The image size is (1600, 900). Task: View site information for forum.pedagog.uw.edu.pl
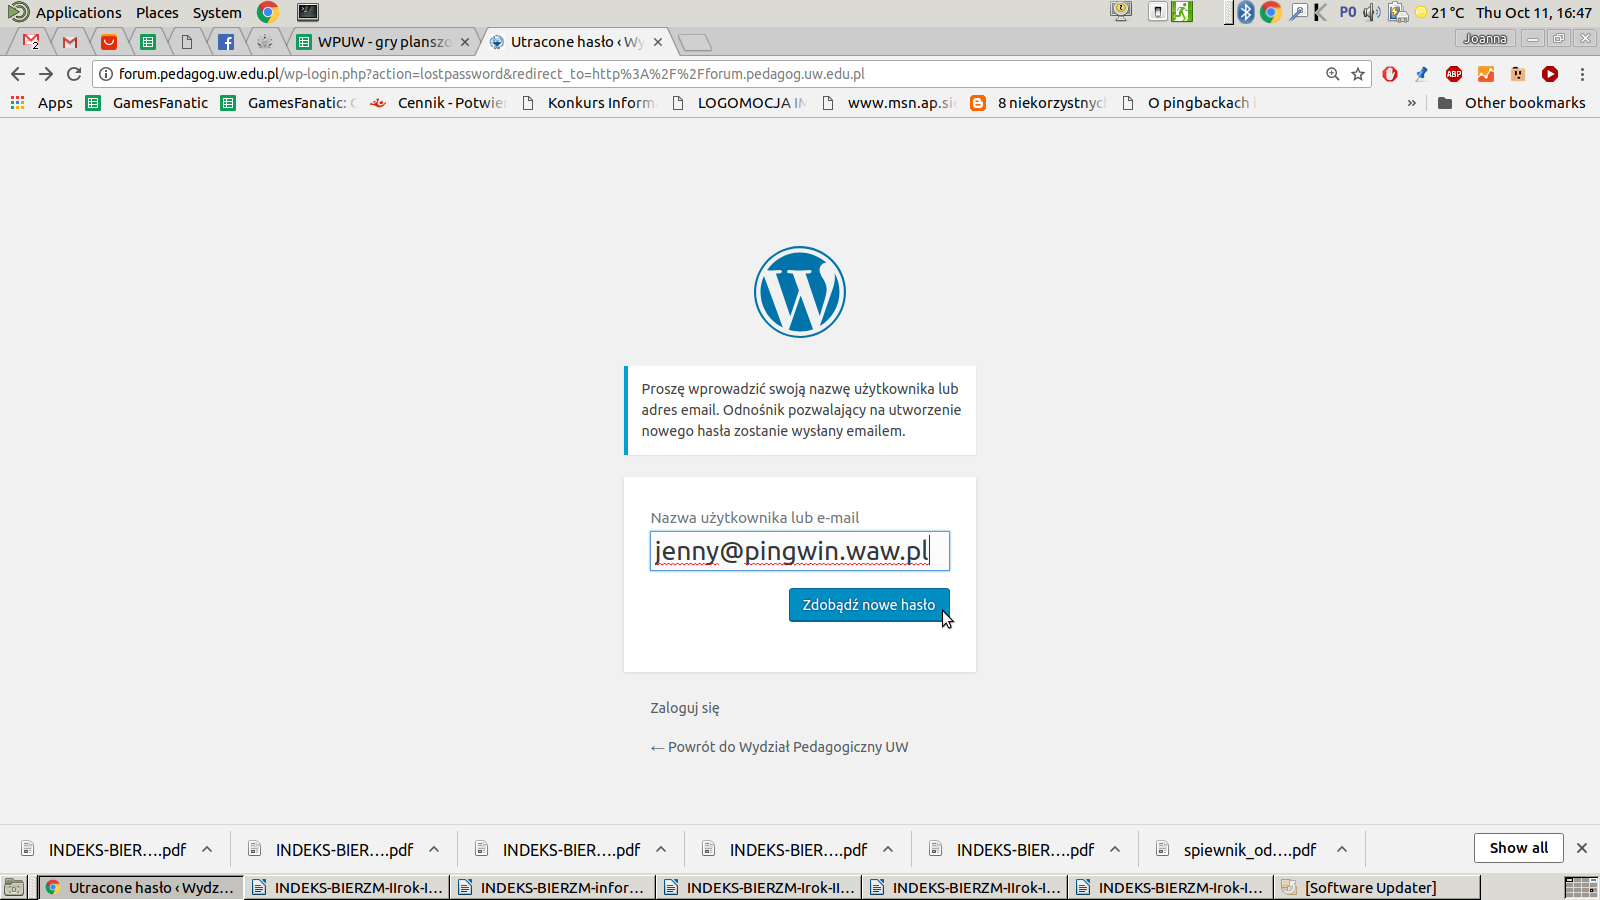pos(106,74)
